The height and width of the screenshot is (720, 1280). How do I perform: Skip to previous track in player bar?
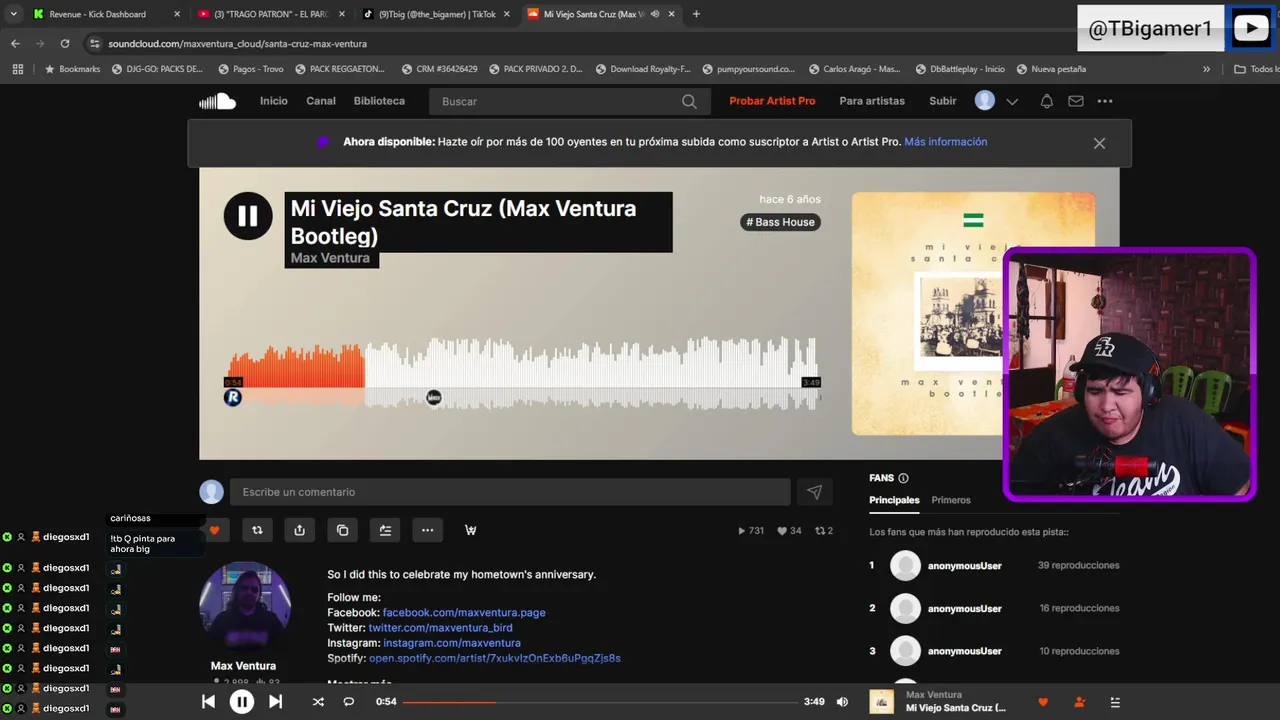pos(208,702)
